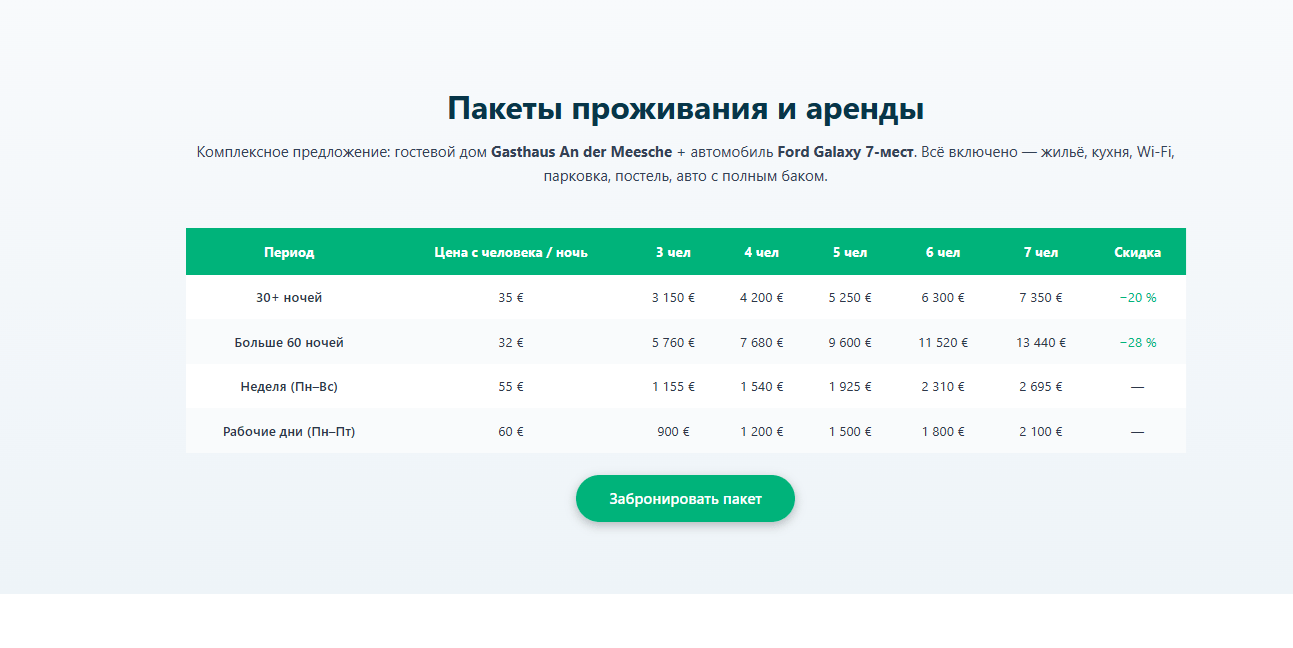Select the 30+ ночей row label
This screenshot has height=648, width=1293.
(289, 297)
